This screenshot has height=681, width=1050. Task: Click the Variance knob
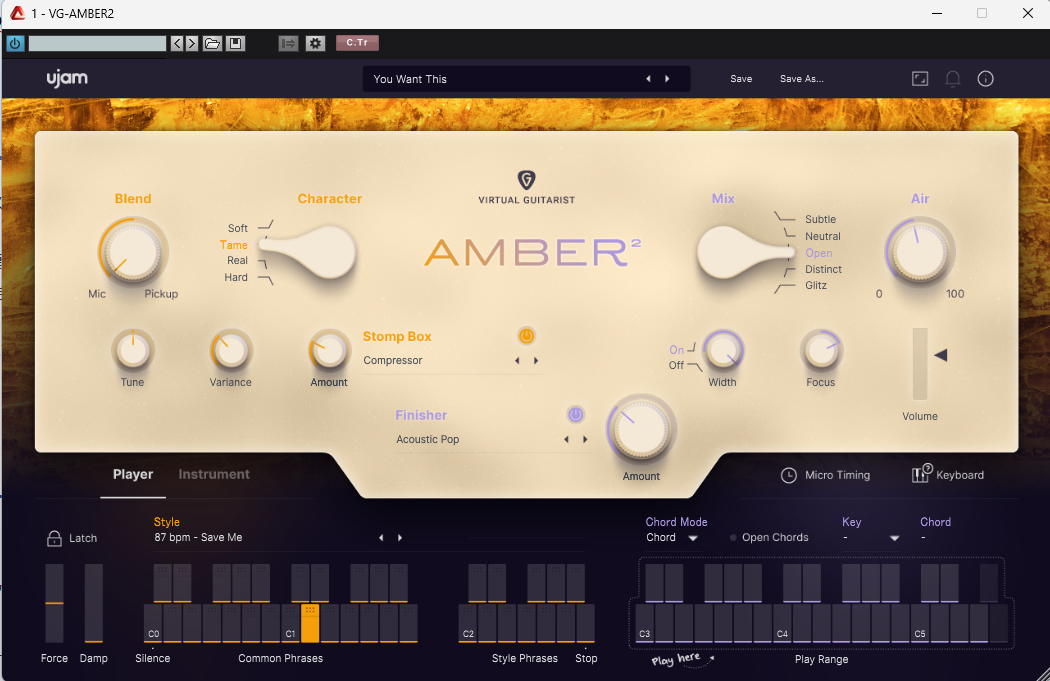pyautogui.click(x=230, y=350)
